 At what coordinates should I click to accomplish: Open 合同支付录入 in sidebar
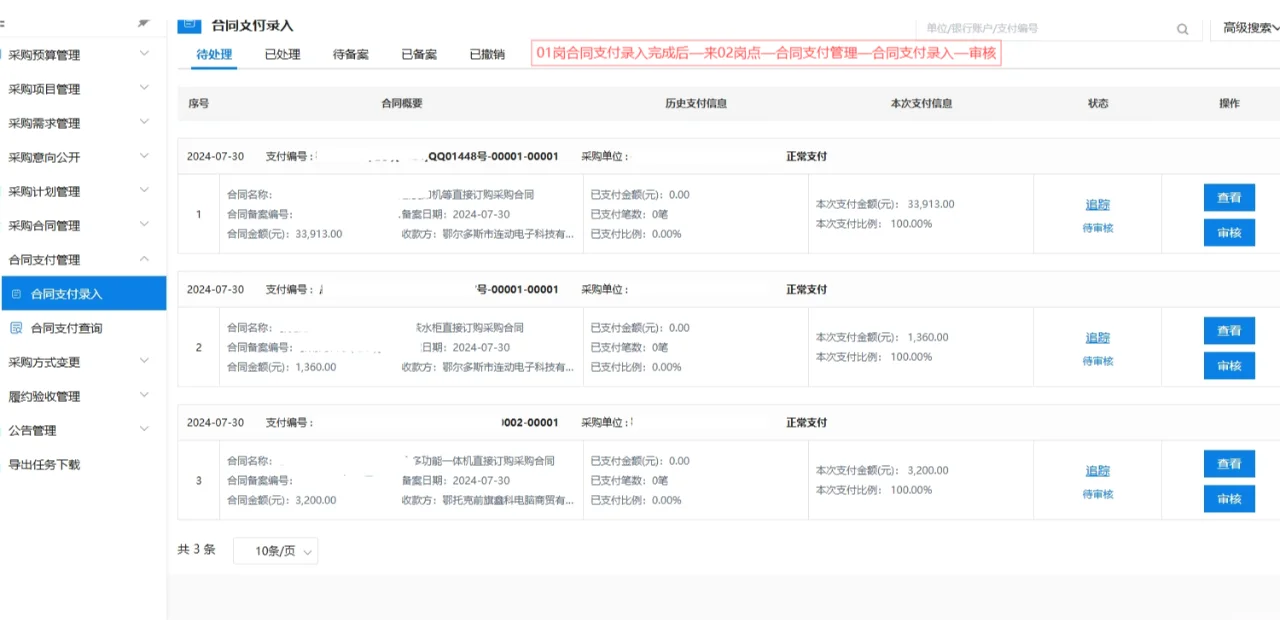(83, 294)
